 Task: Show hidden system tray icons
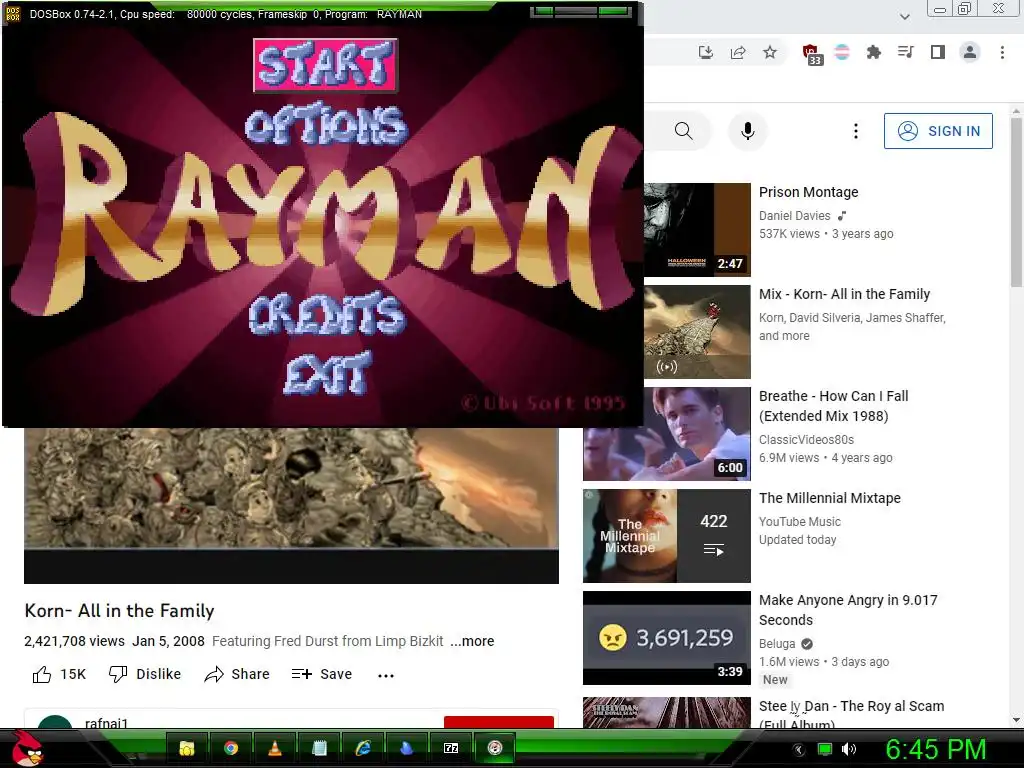point(799,750)
